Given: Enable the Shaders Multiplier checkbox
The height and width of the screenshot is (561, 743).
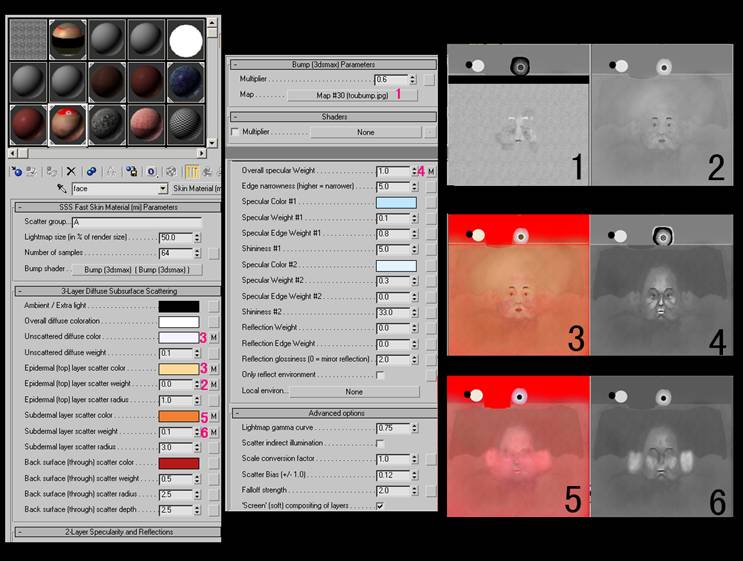Looking at the screenshot, I should (x=236, y=131).
